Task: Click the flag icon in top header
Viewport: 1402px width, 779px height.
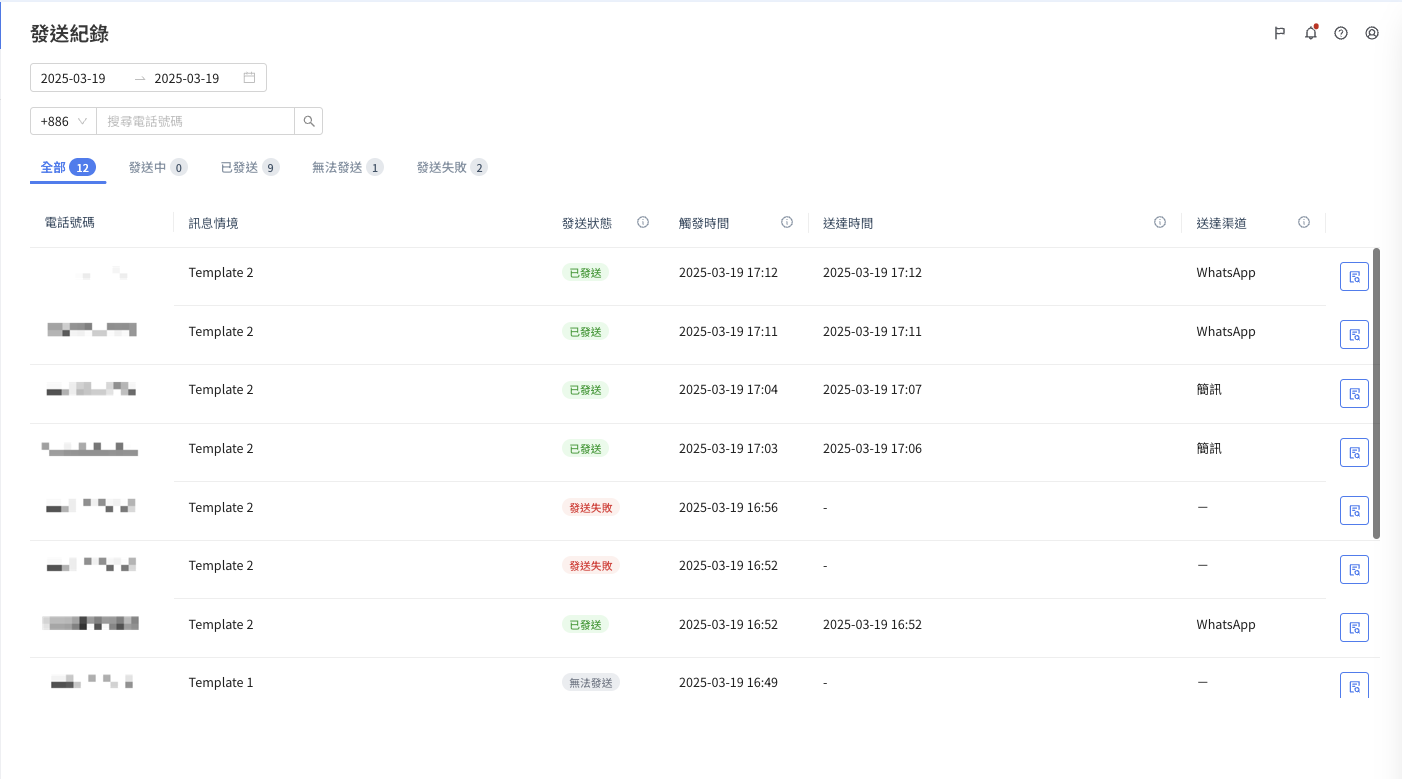Action: [x=1279, y=33]
